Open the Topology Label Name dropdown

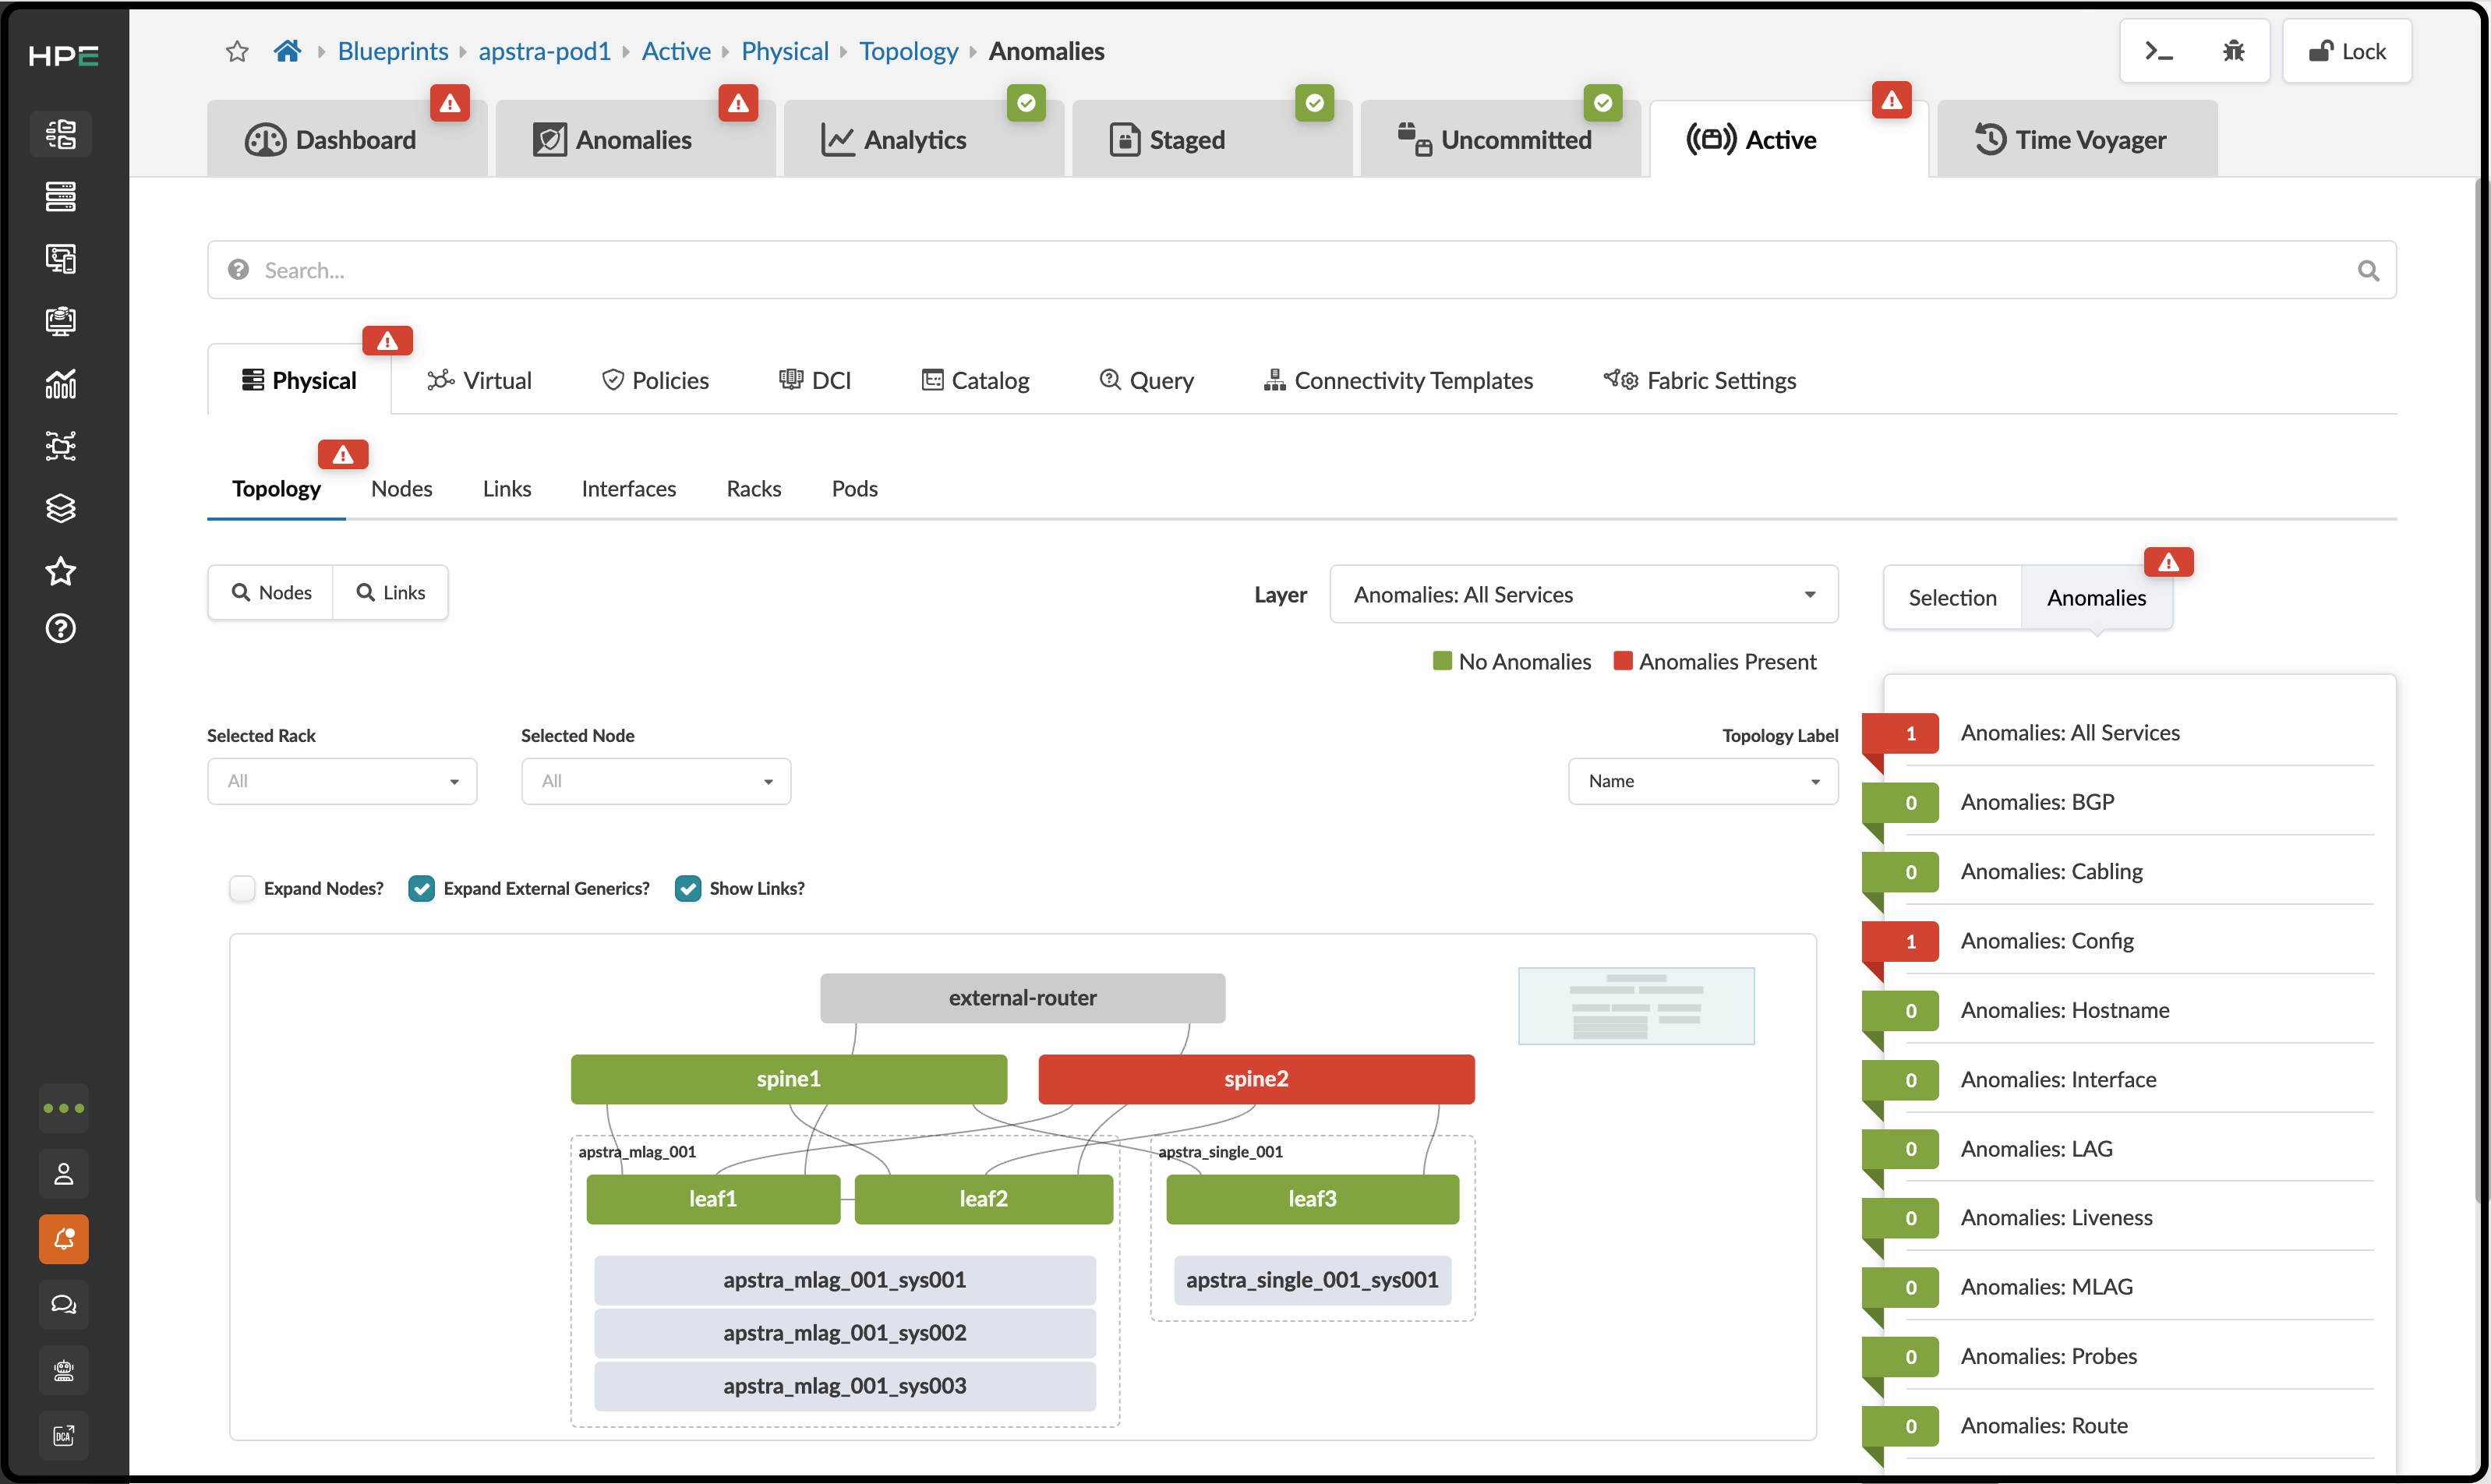click(1703, 781)
